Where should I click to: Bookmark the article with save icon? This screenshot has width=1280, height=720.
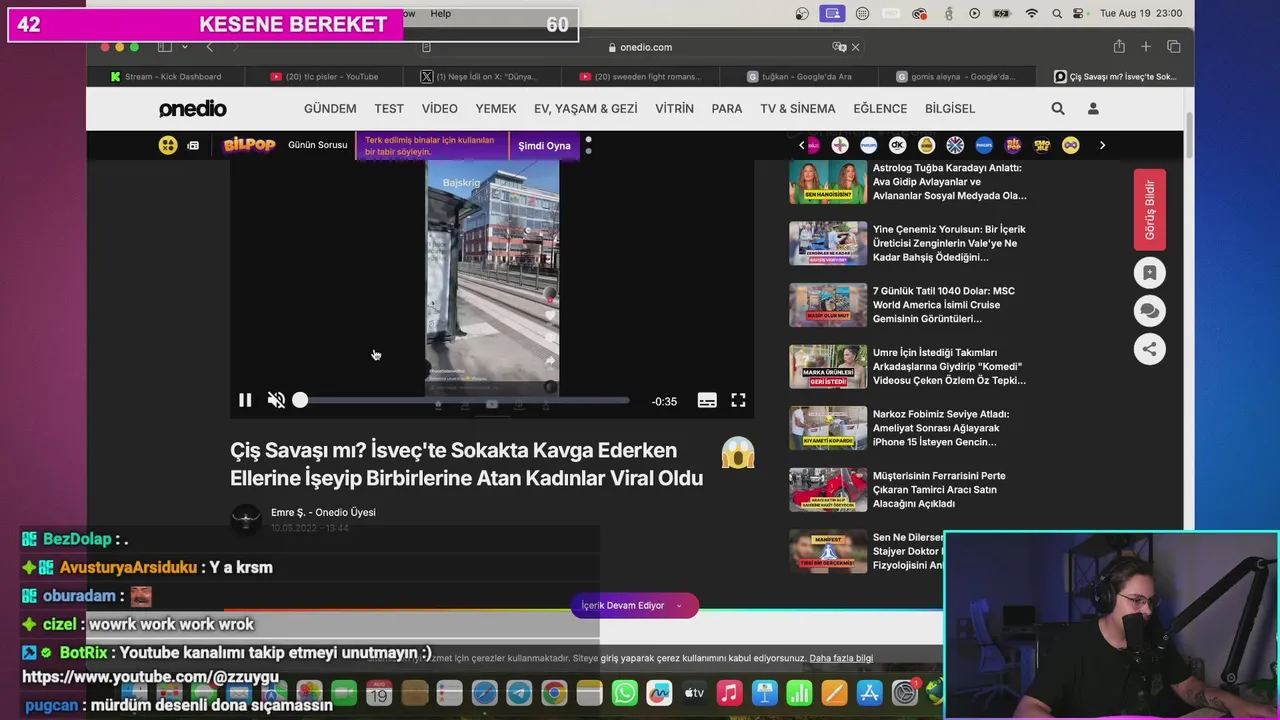[1149, 273]
